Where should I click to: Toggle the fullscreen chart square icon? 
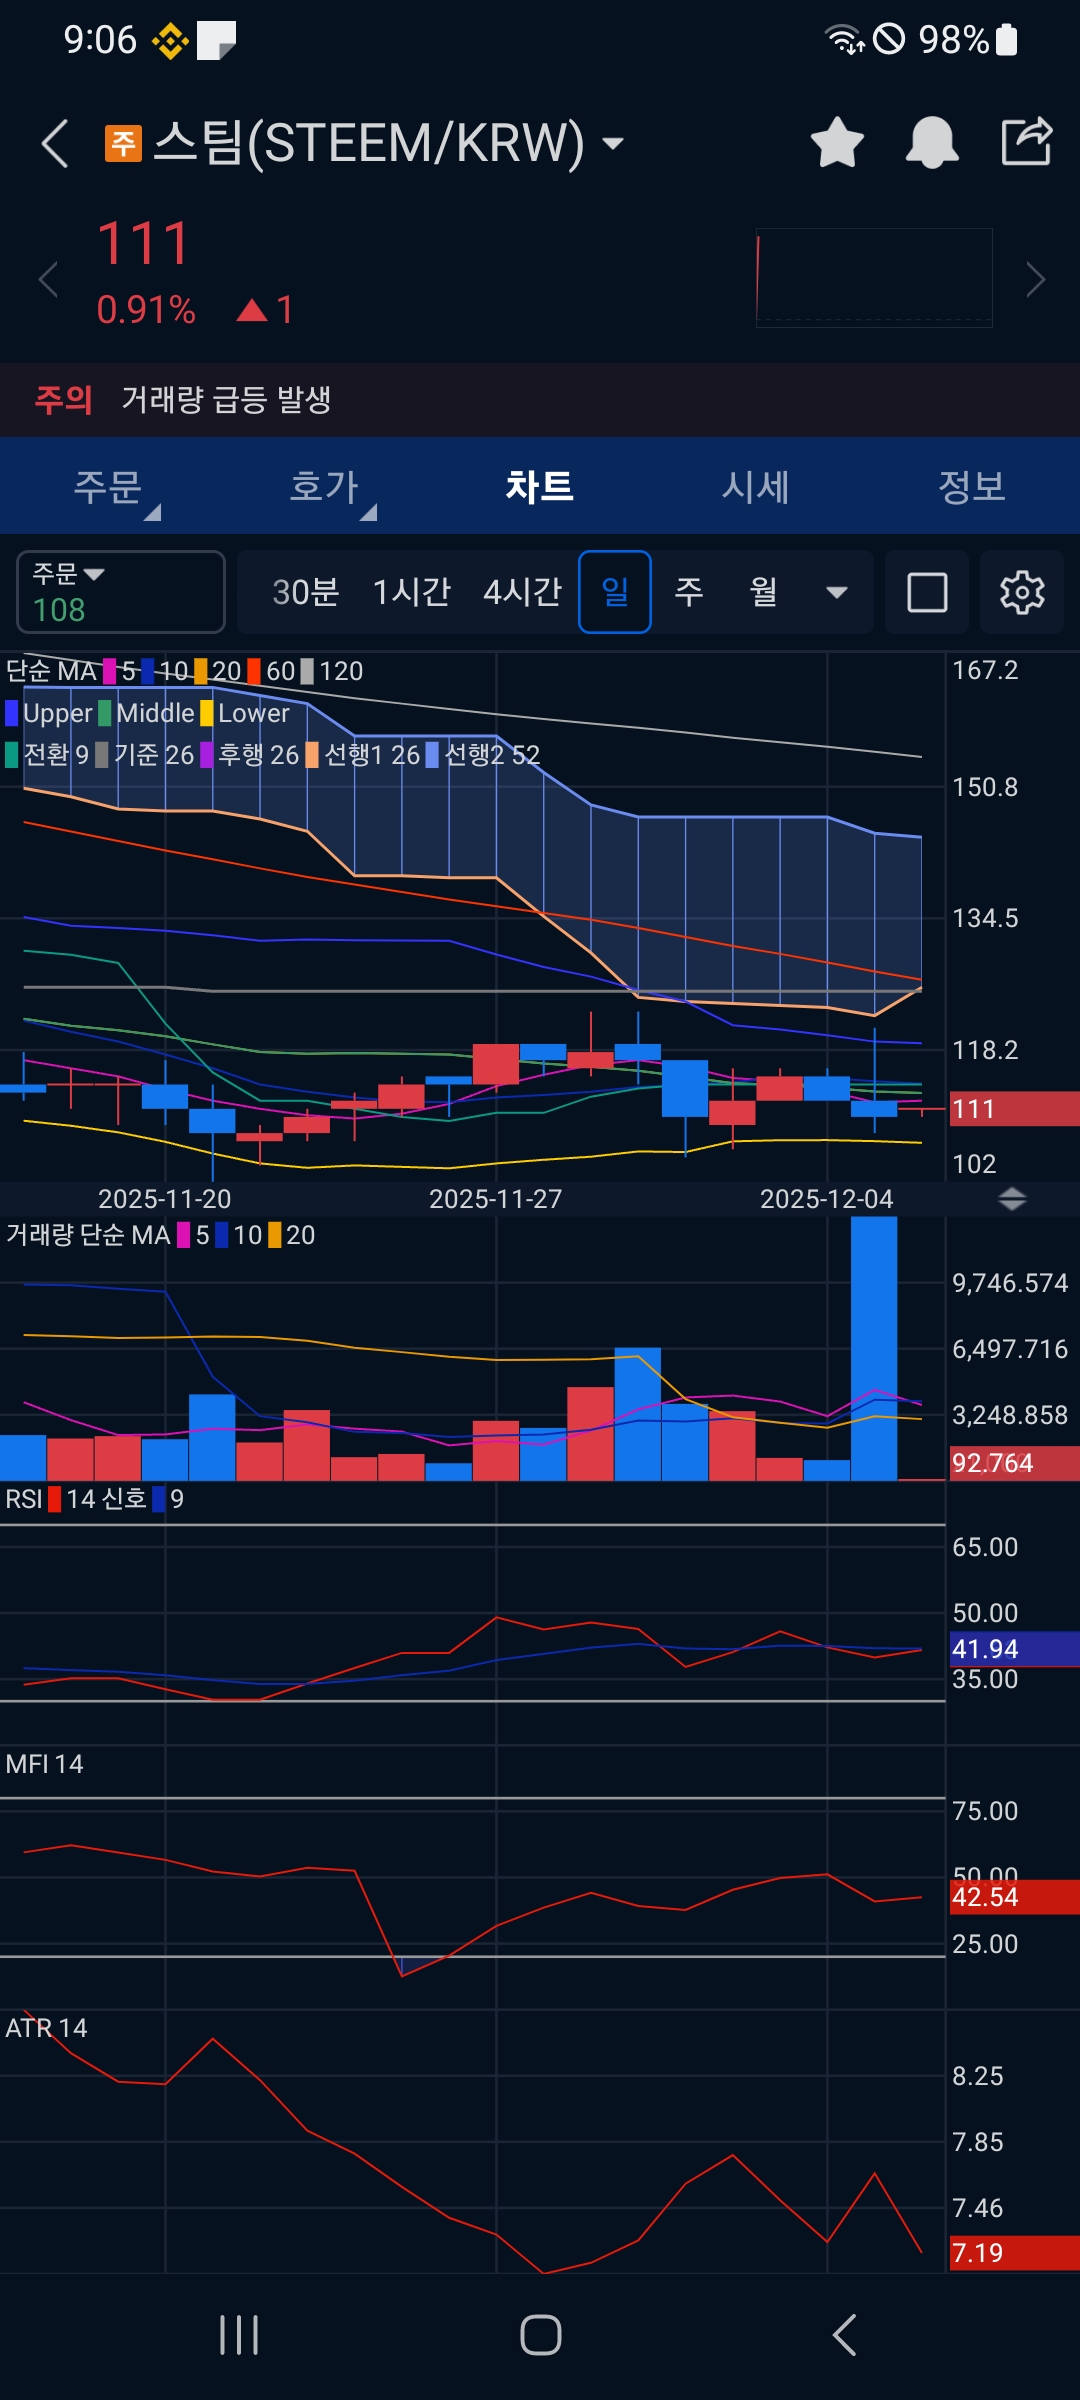[927, 592]
